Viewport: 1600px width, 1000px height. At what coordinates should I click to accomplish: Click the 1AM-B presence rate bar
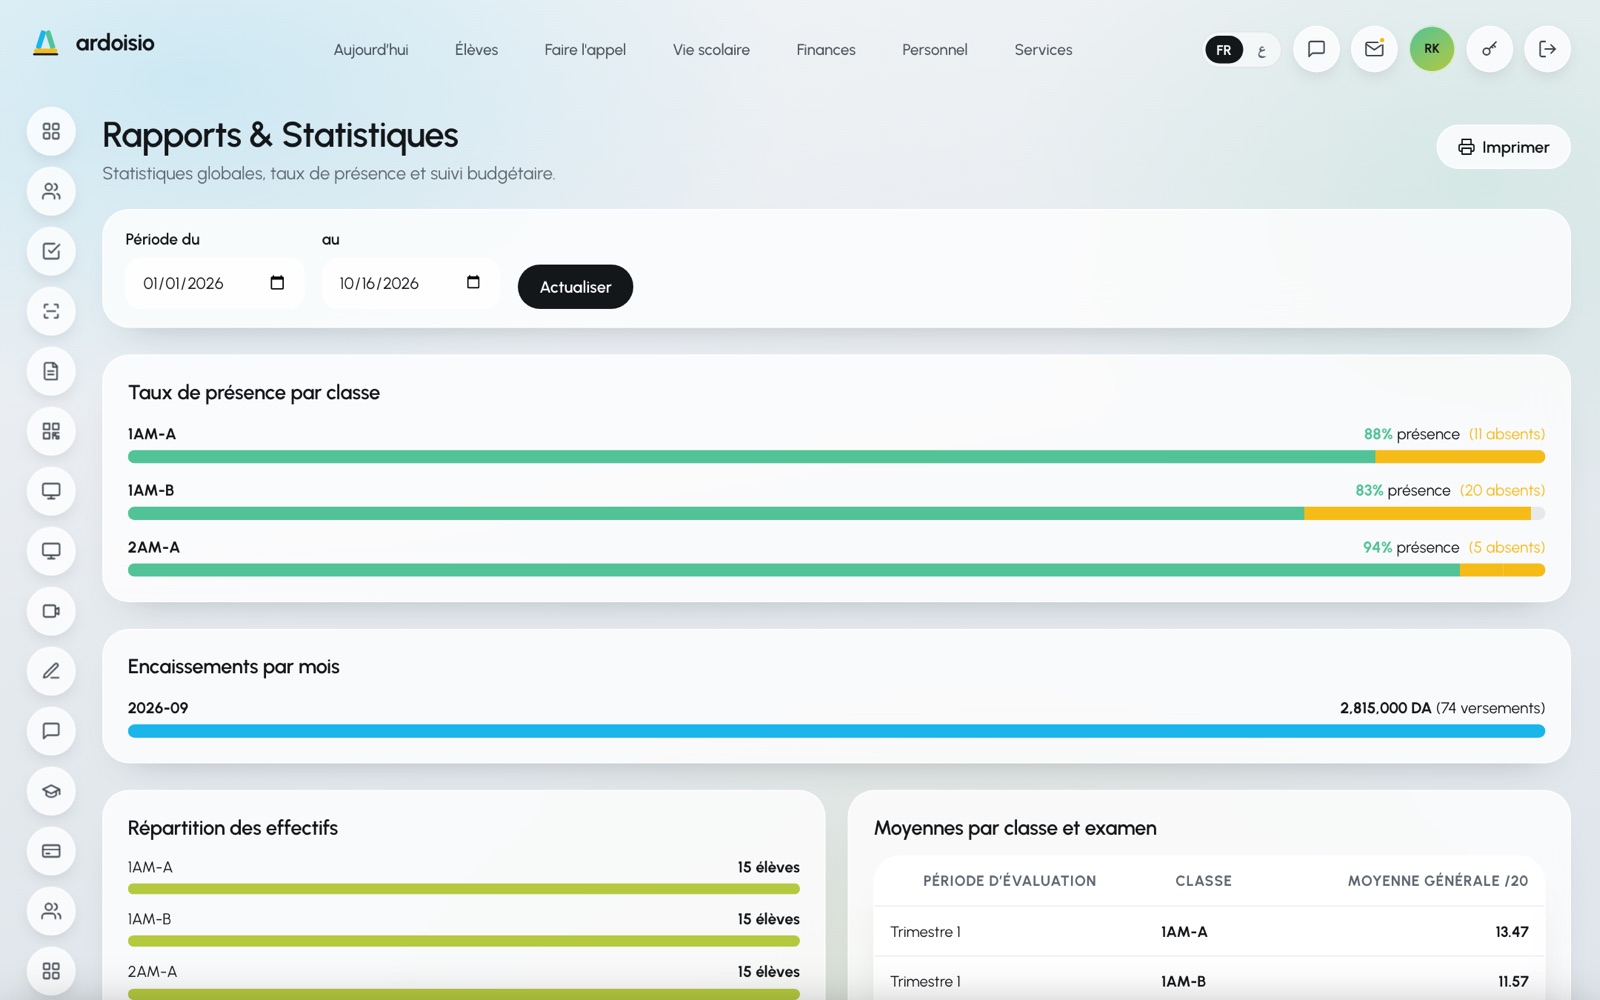click(836, 514)
